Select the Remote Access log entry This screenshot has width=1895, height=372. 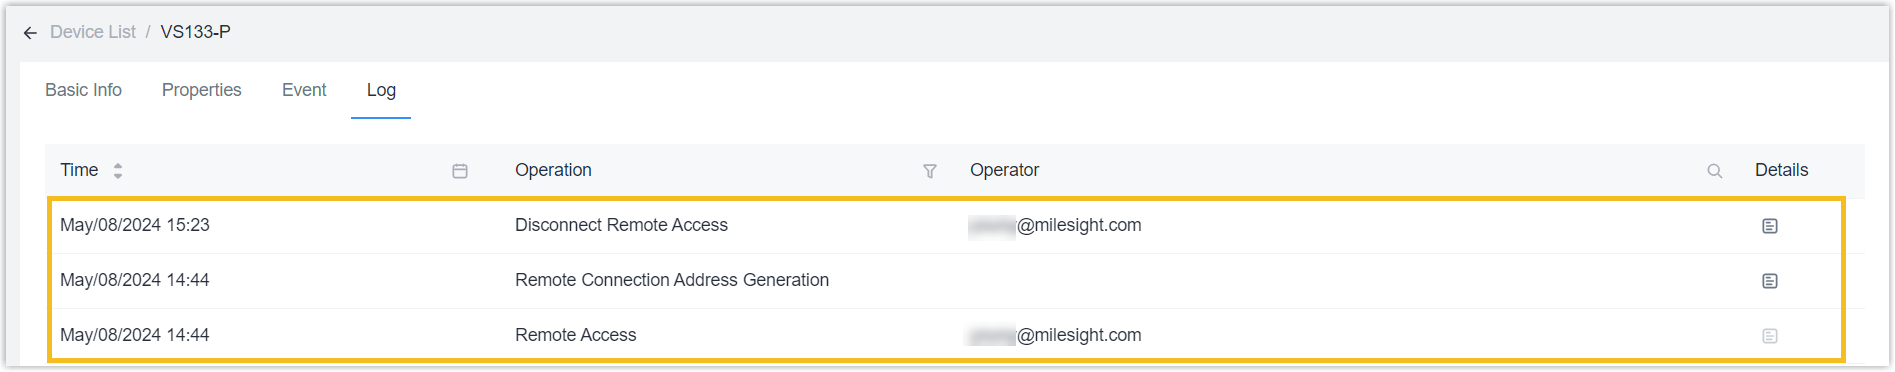(945, 335)
